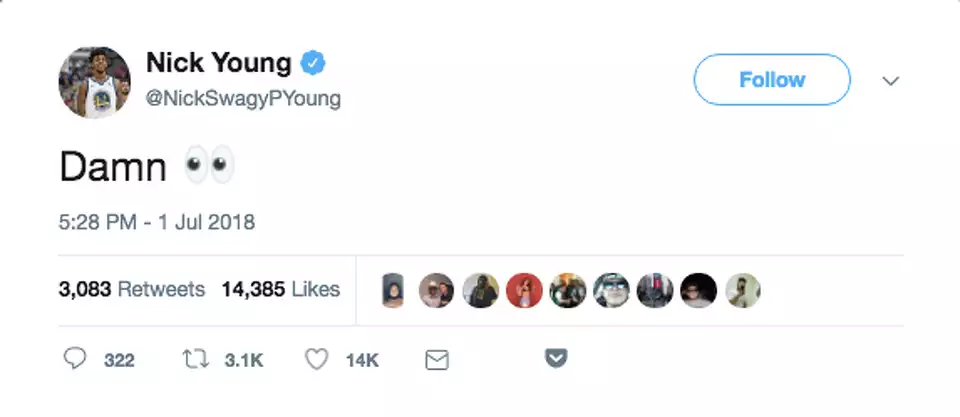Open the tweet options chevron menu
Screen dimensions: 960x417
[890, 80]
